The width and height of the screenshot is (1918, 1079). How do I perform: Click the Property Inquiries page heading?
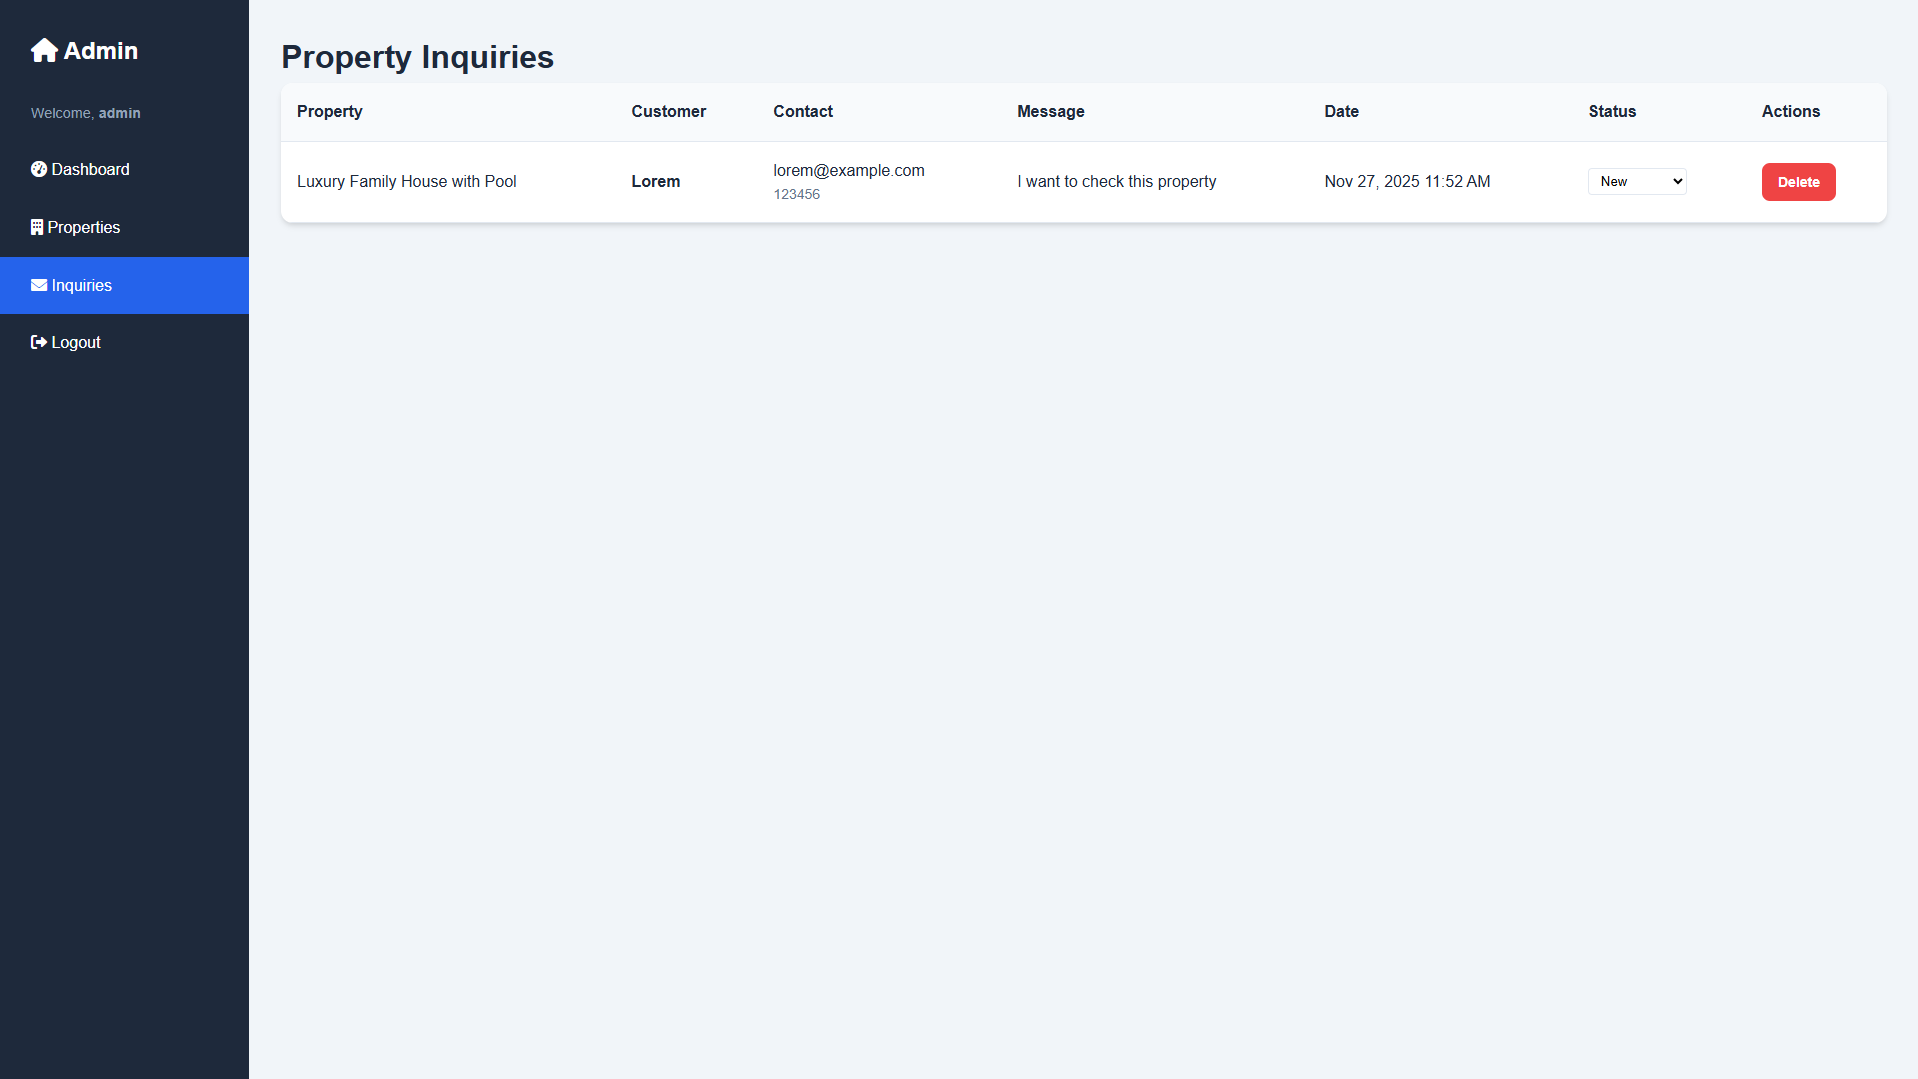pyautogui.click(x=417, y=57)
